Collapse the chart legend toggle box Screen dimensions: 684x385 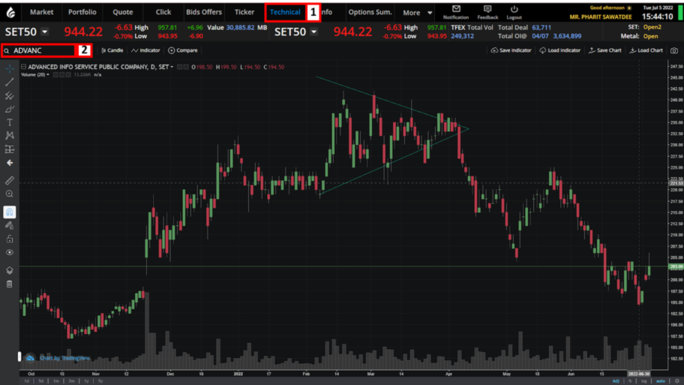(x=24, y=67)
